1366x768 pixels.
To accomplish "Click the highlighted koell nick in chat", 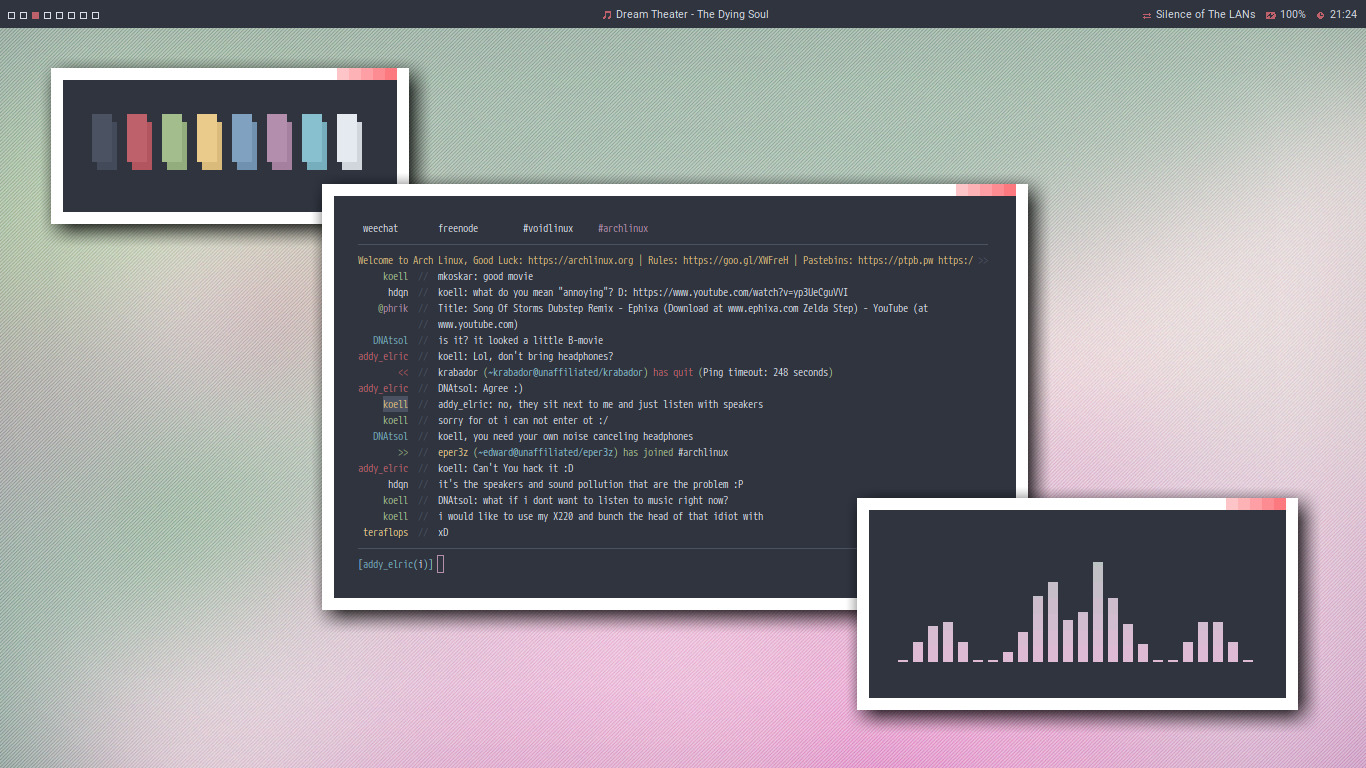I will click(x=395, y=404).
